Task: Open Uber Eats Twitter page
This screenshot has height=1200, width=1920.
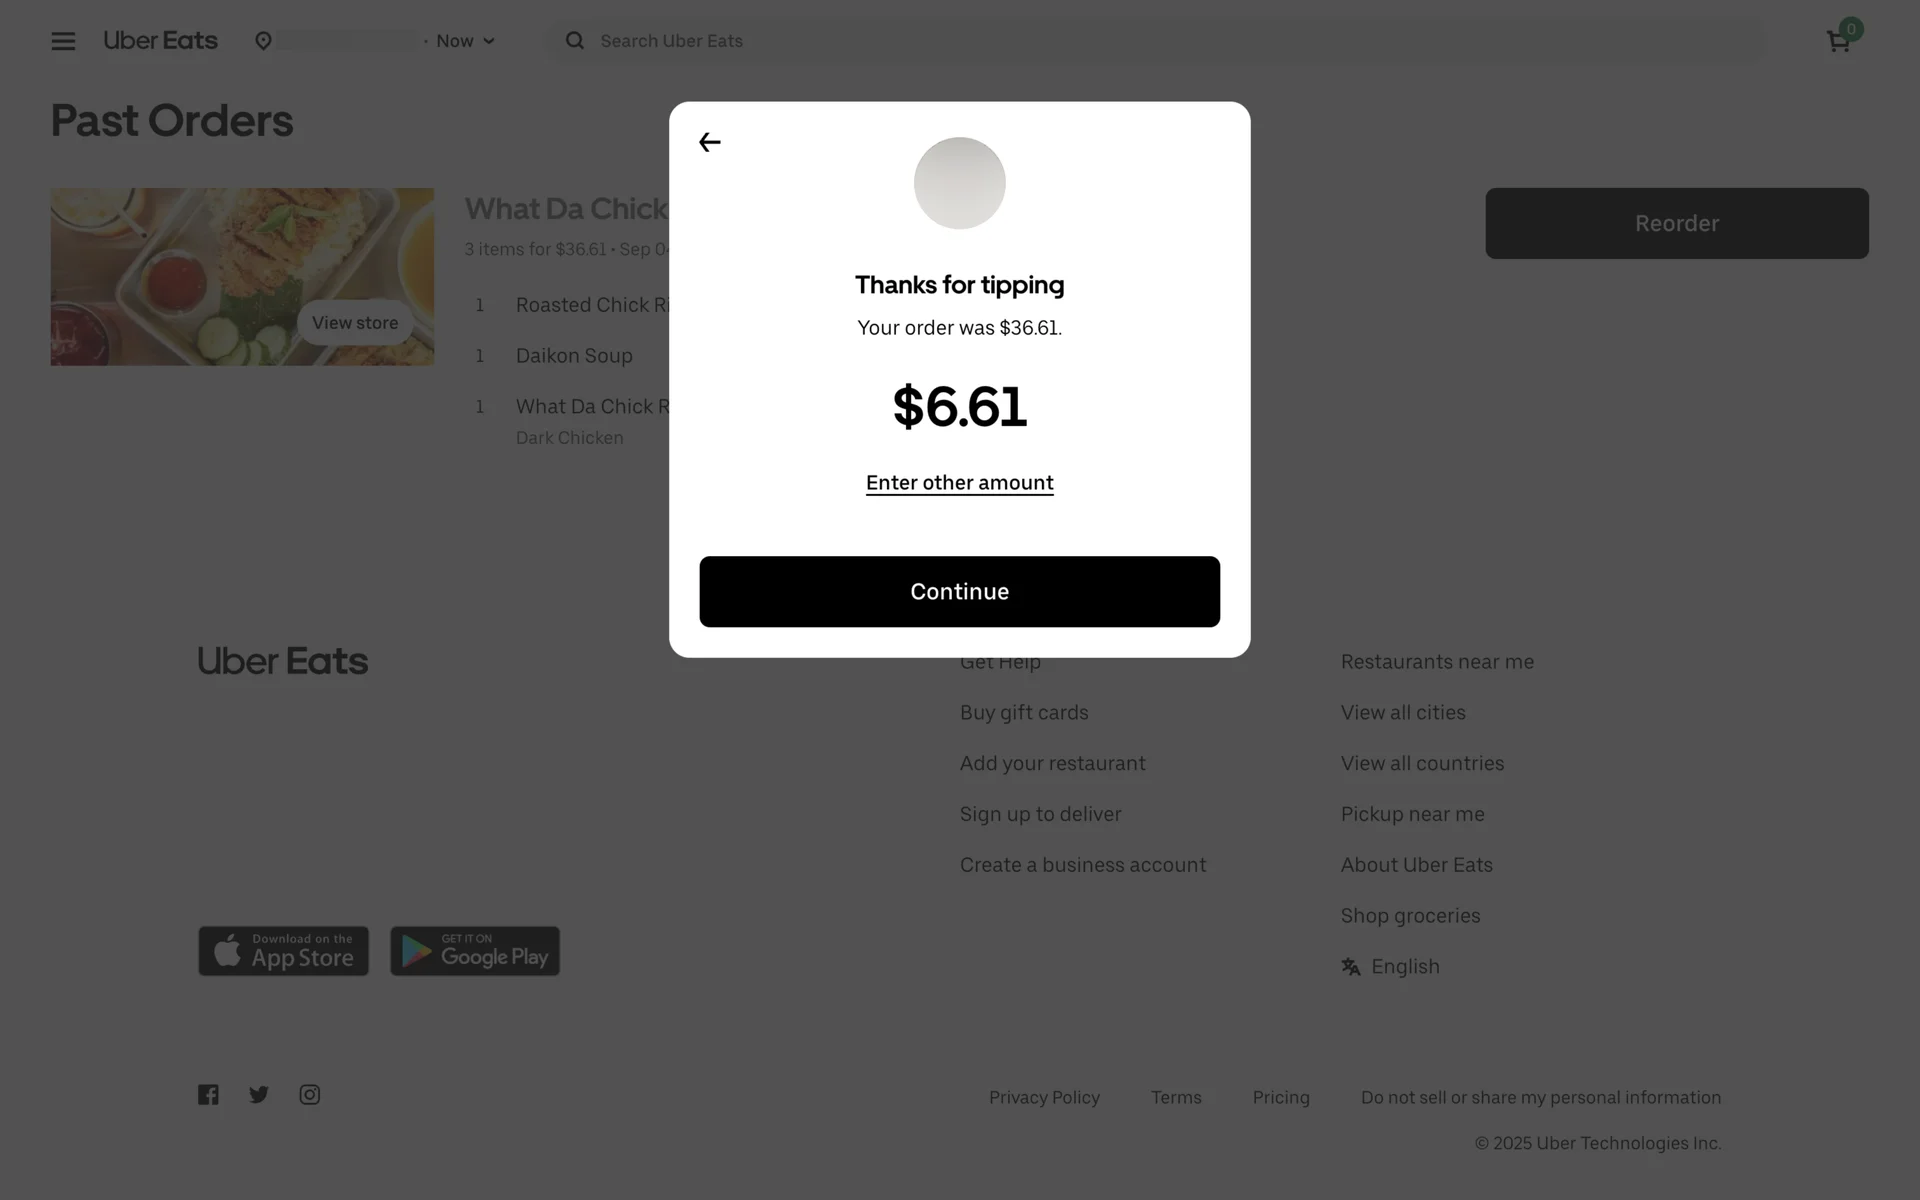Action: coord(259,1095)
